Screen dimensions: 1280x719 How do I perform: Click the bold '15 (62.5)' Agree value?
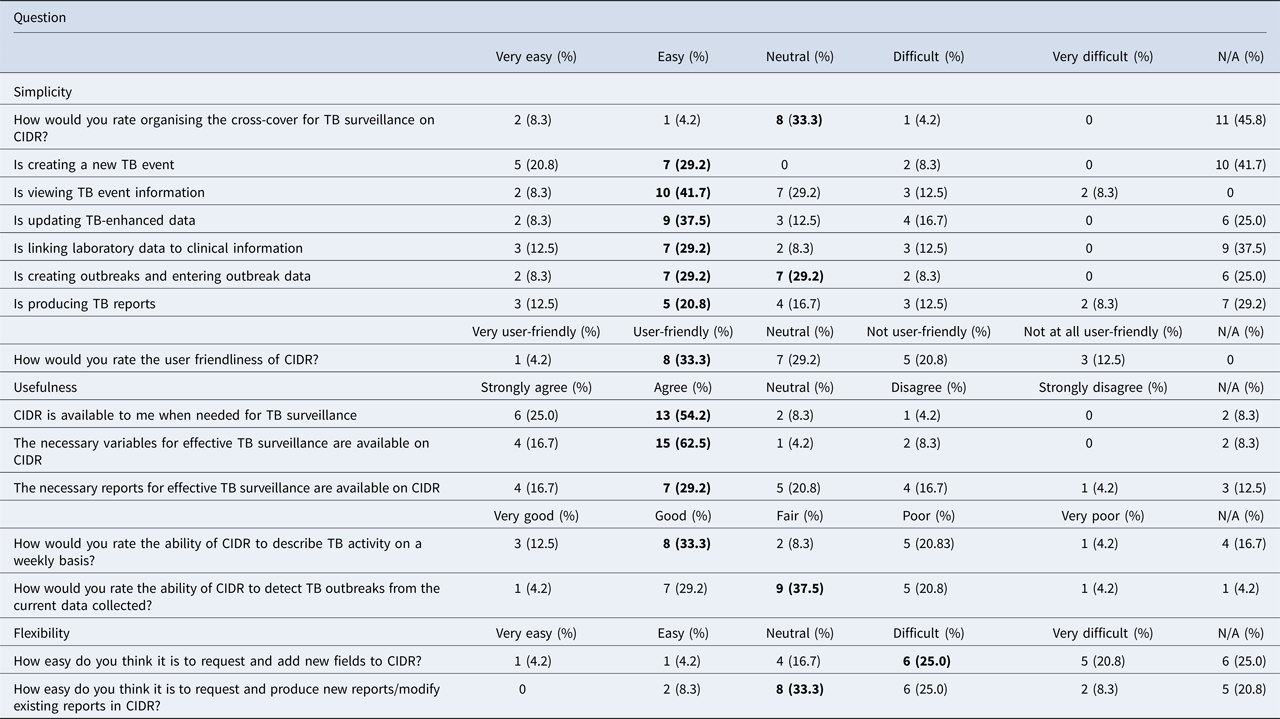pos(683,443)
